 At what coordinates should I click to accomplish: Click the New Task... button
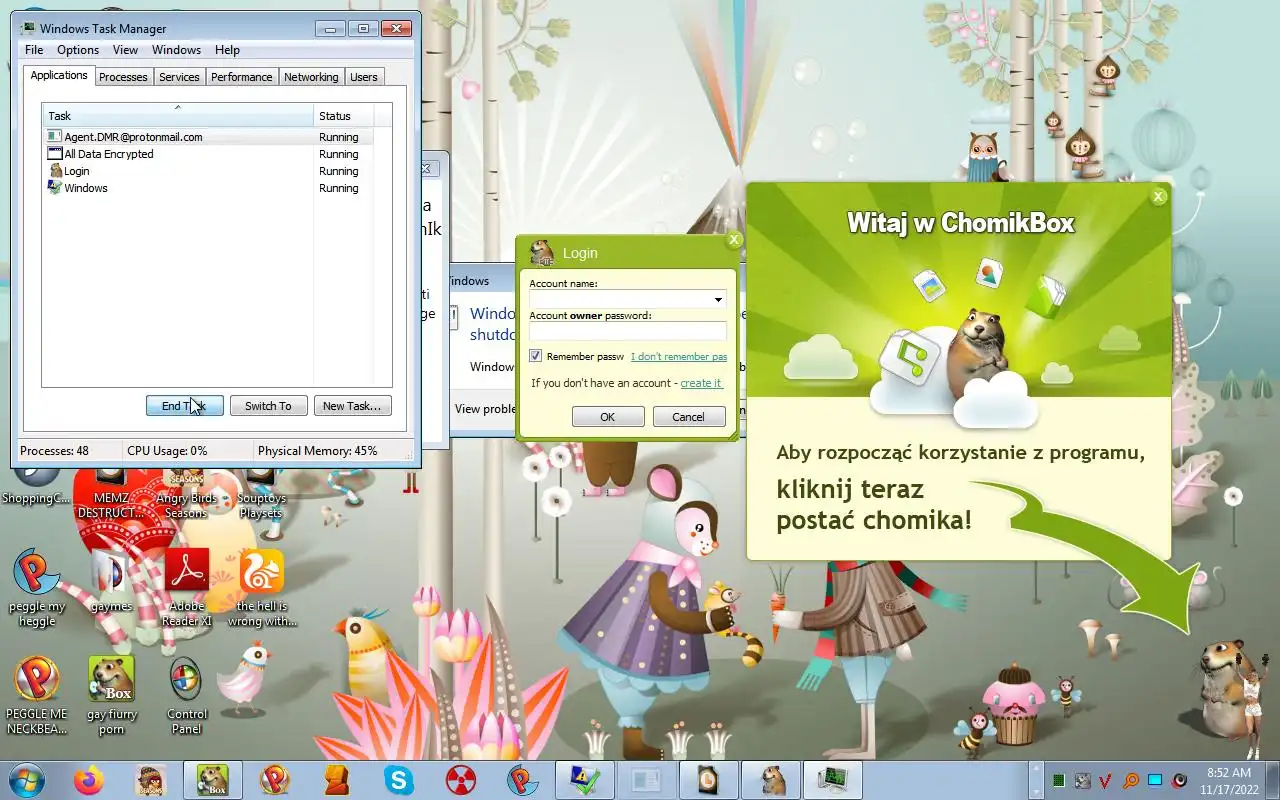coord(352,406)
